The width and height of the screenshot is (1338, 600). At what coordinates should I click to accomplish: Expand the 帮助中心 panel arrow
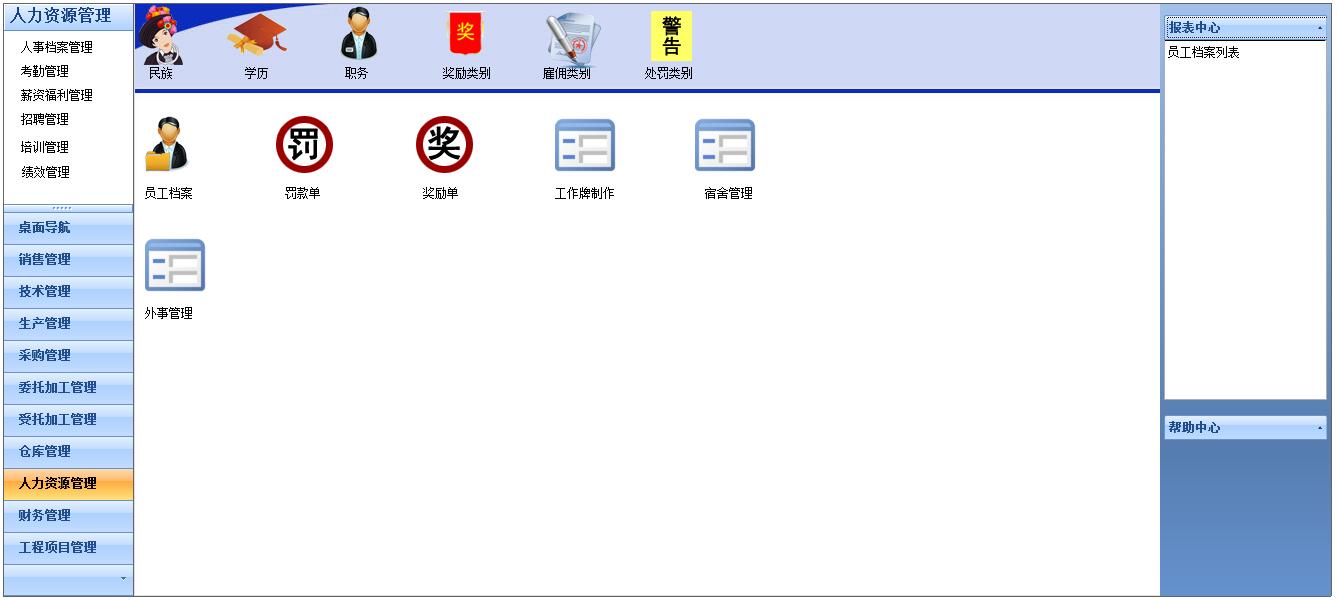[1319, 428]
